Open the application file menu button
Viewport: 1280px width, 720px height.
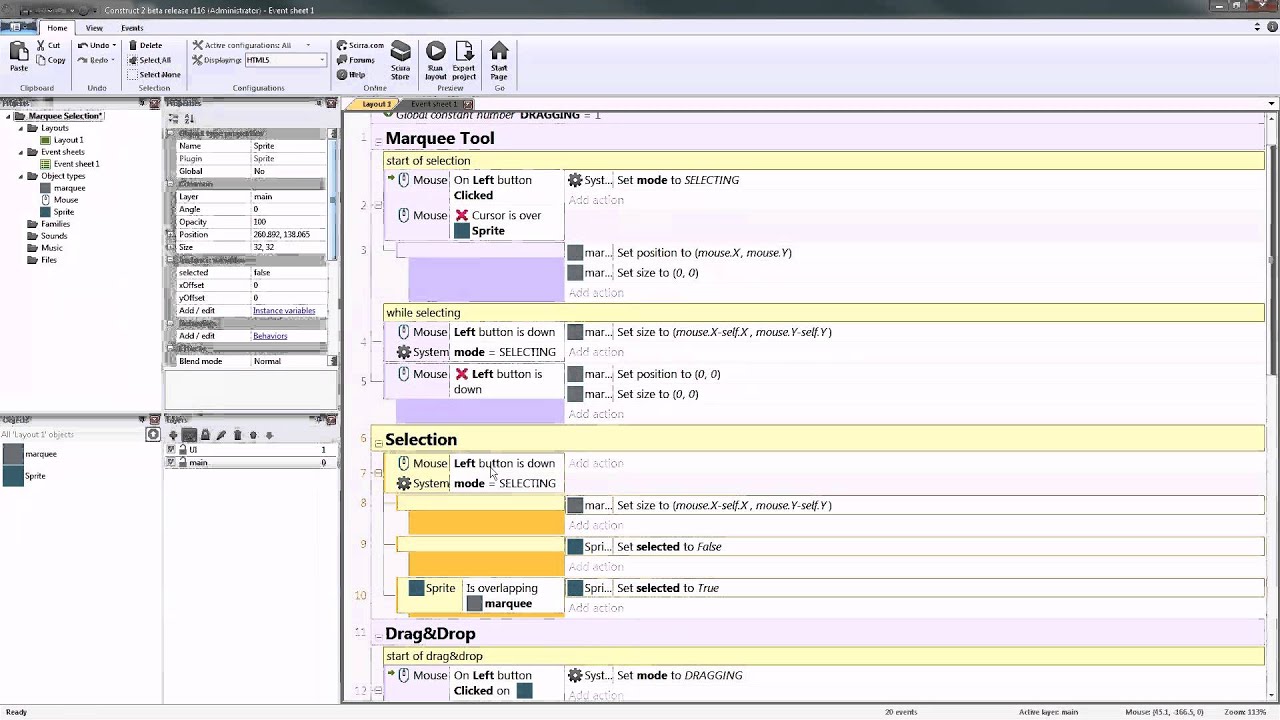click(20, 27)
